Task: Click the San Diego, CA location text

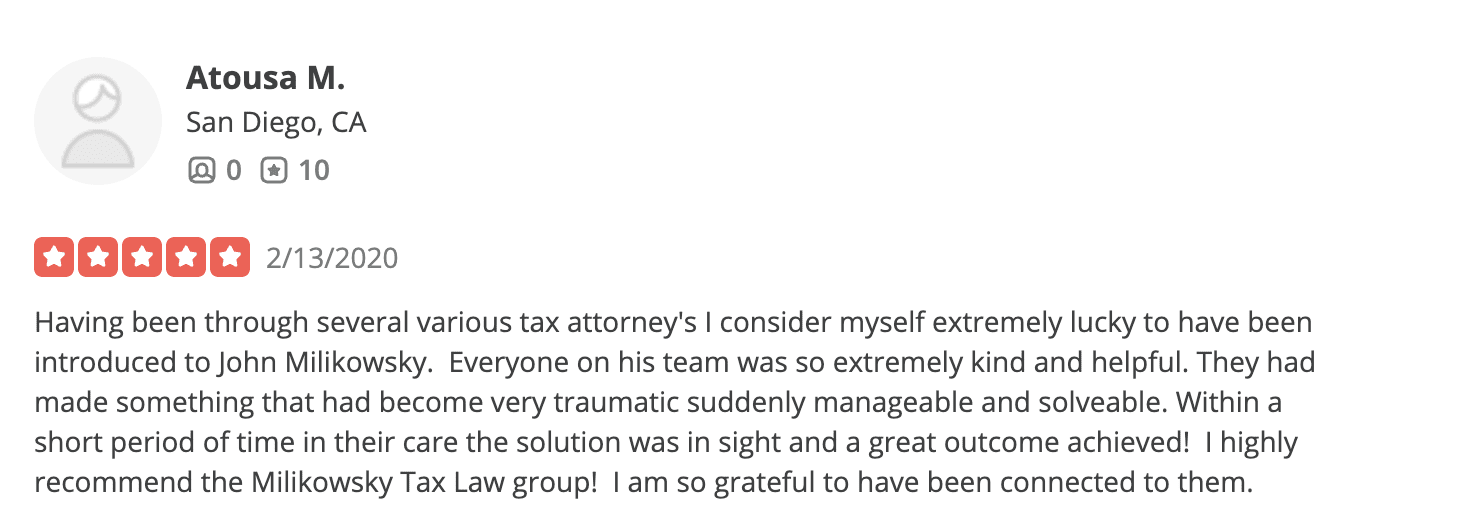Action: (276, 123)
